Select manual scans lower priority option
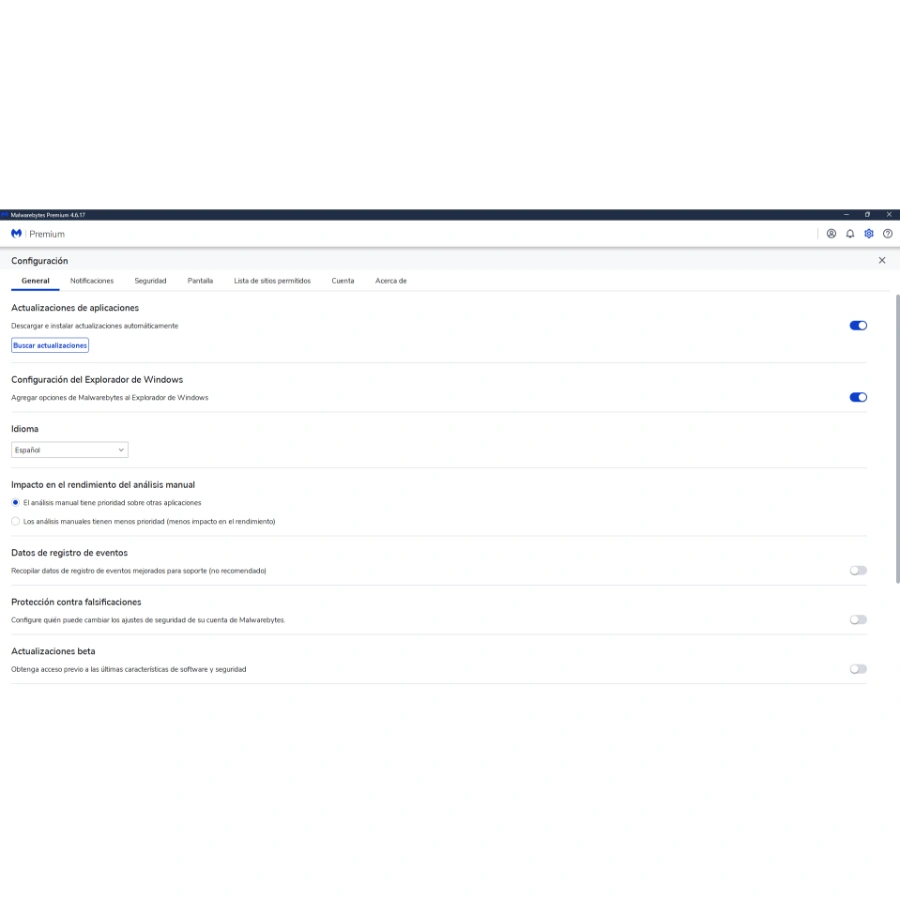900x900 pixels. click(15, 521)
